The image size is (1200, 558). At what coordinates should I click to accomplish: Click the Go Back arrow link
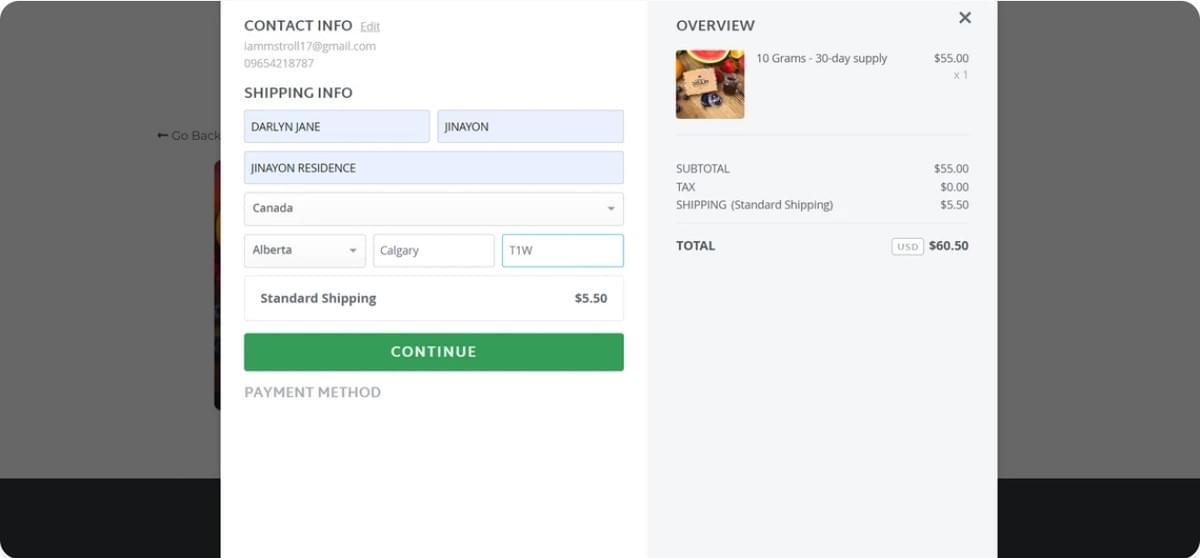[x=188, y=135]
